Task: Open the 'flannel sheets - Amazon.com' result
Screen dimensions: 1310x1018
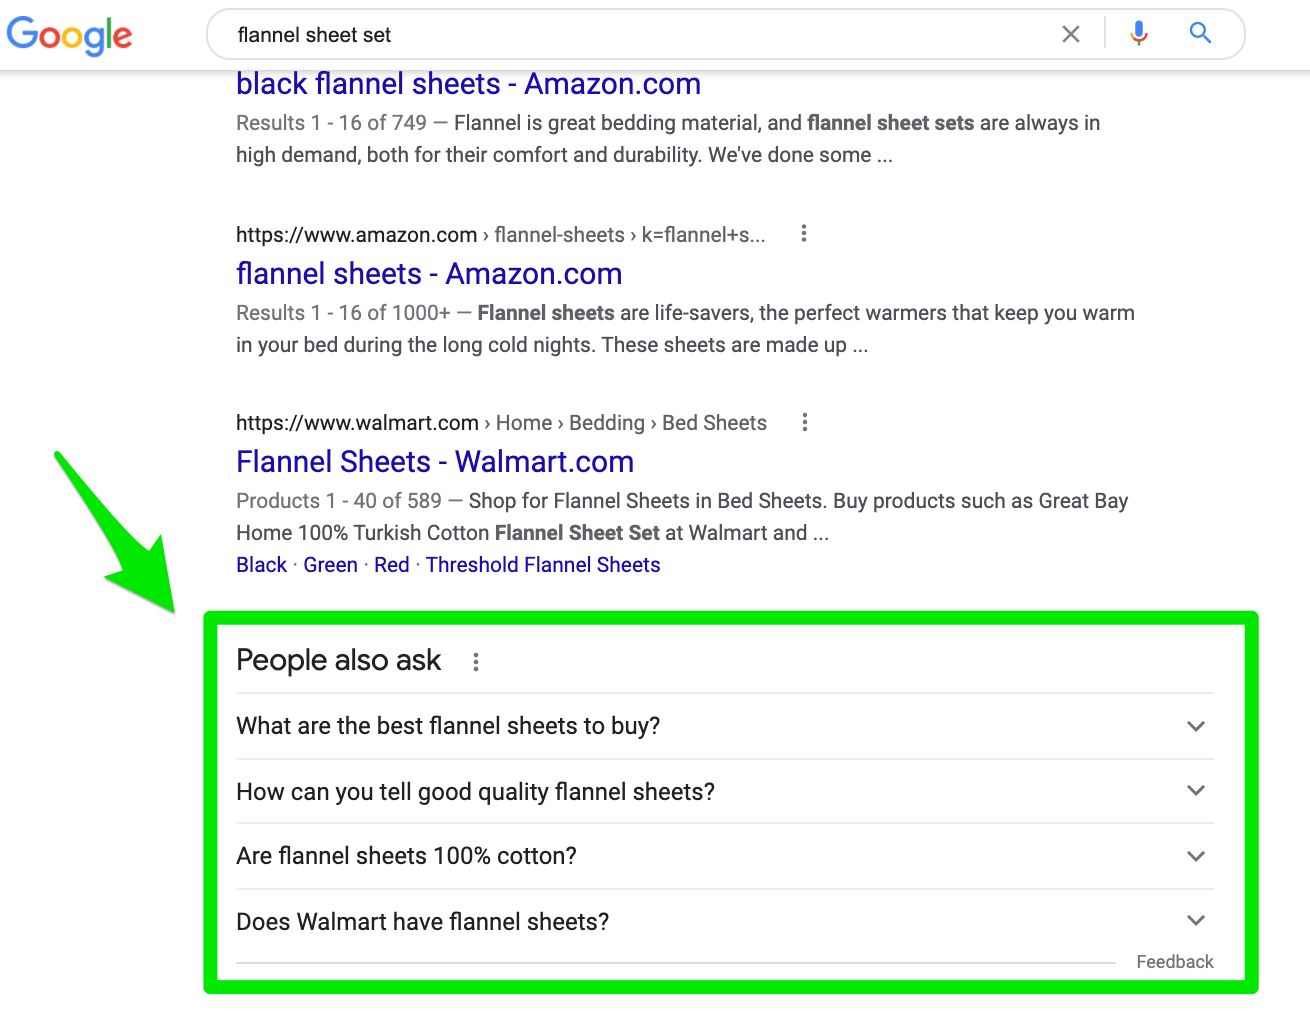Action: pyautogui.click(x=429, y=273)
